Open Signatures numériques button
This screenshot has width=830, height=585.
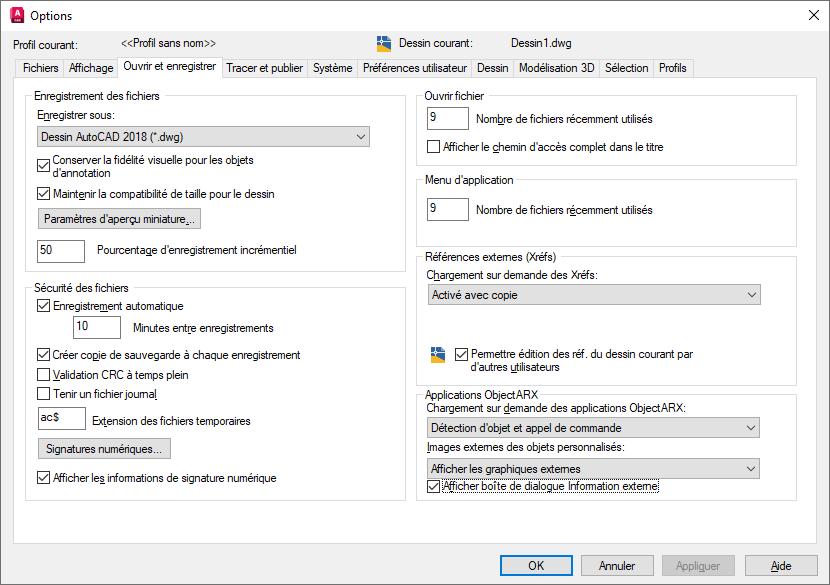click(104, 448)
